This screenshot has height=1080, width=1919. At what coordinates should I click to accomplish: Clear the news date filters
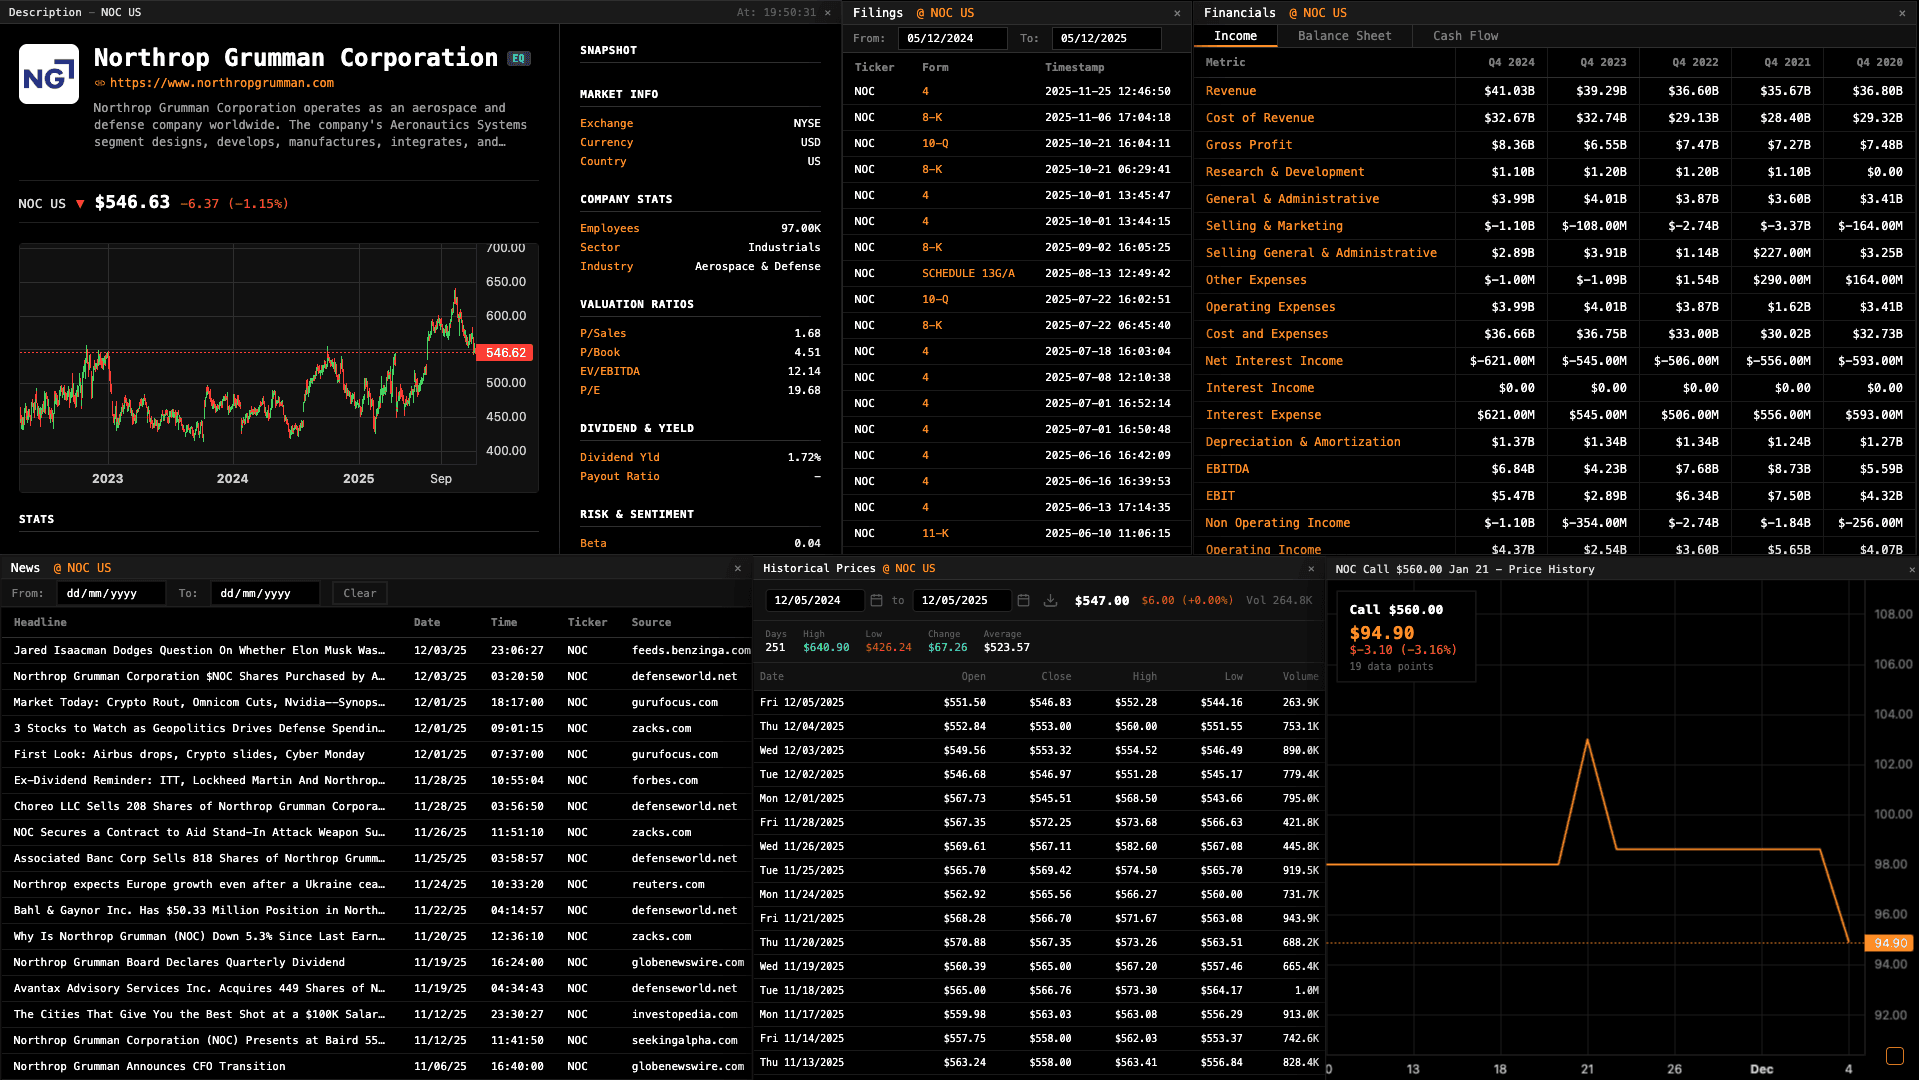(x=360, y=593)
